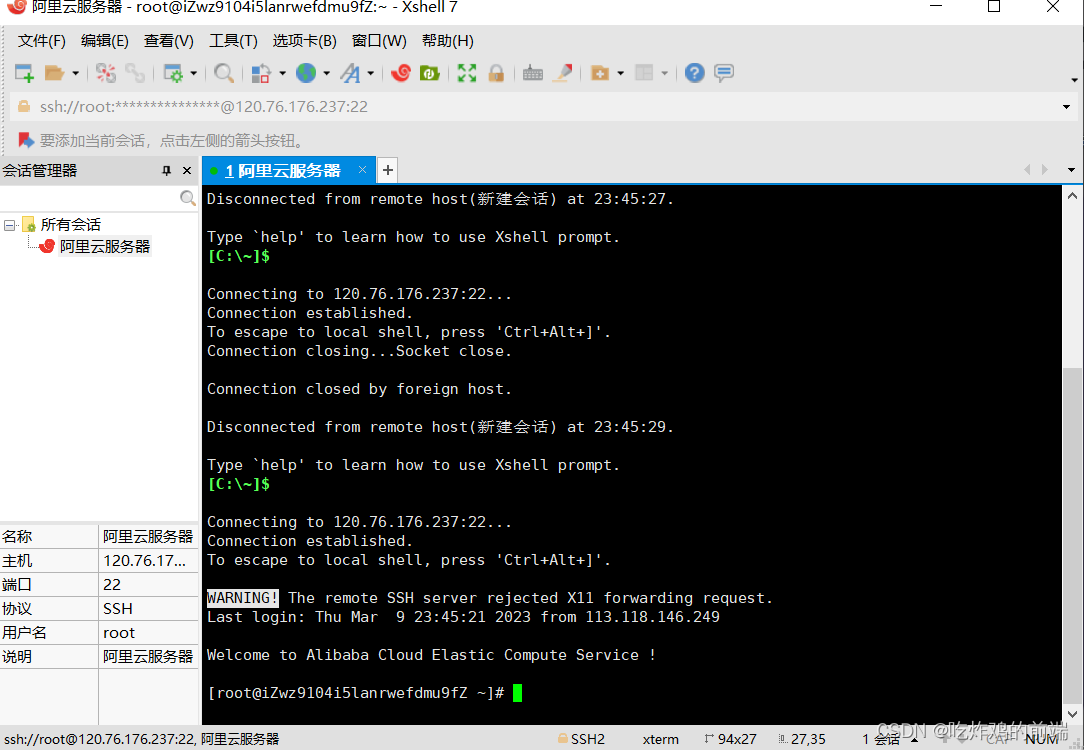The width and height of the screenshot is (1084, 750).
Task: Open the 文件(F) menu
Action: point(41,41)
